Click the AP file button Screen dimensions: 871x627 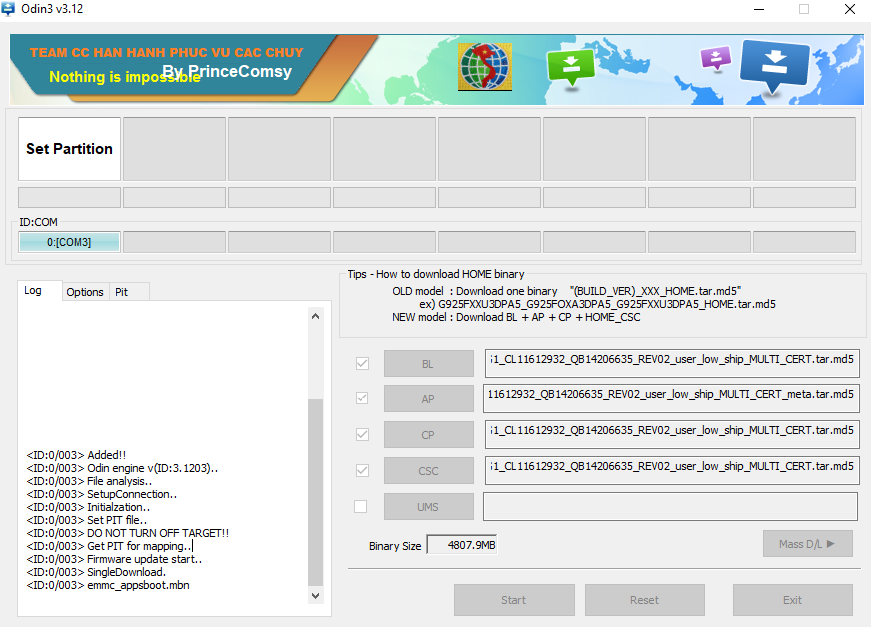point(428,399)
